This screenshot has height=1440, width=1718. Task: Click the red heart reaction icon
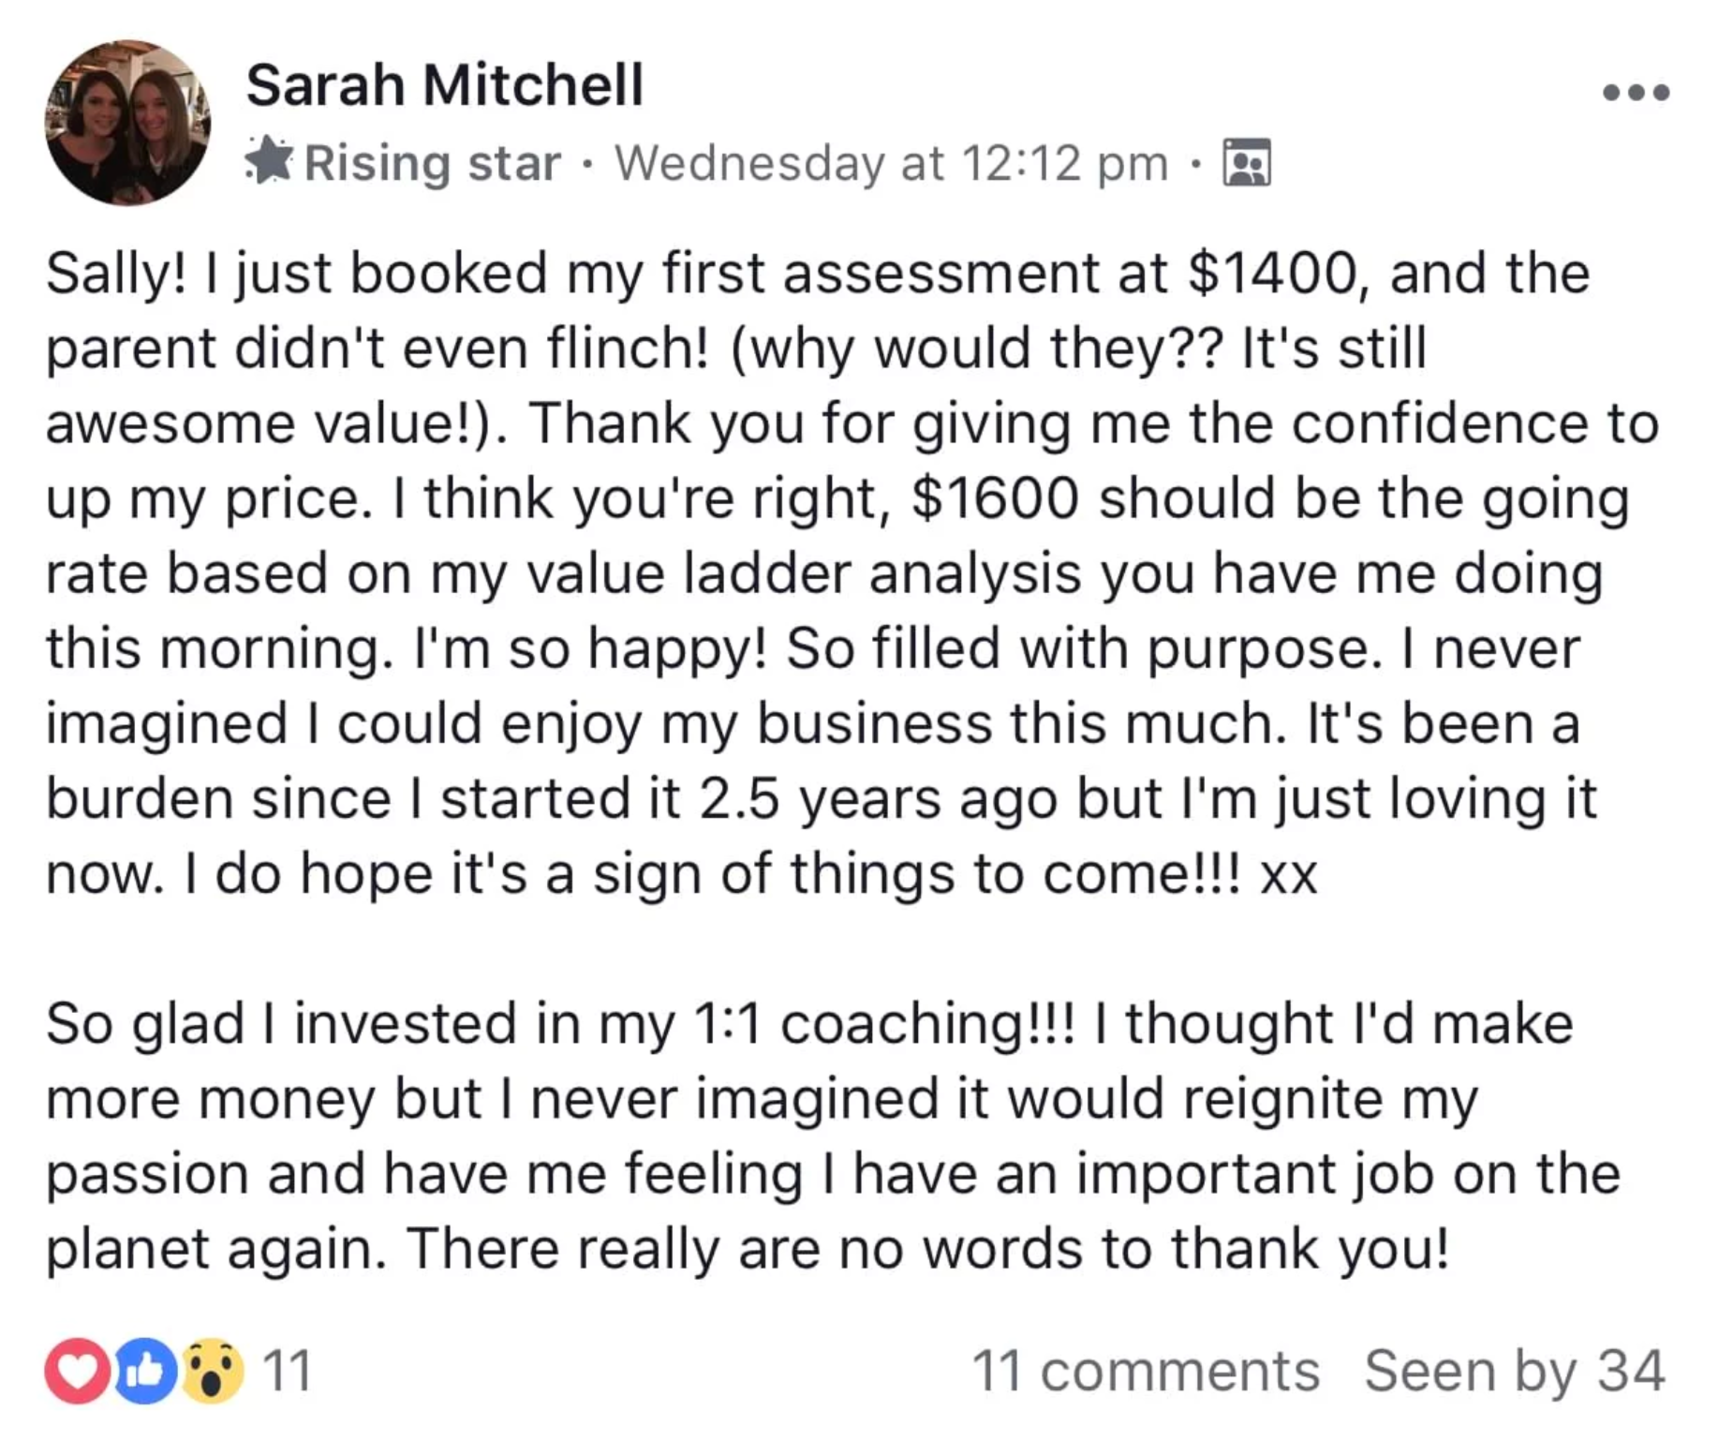pyautogui.click(x=77, y=1370)
